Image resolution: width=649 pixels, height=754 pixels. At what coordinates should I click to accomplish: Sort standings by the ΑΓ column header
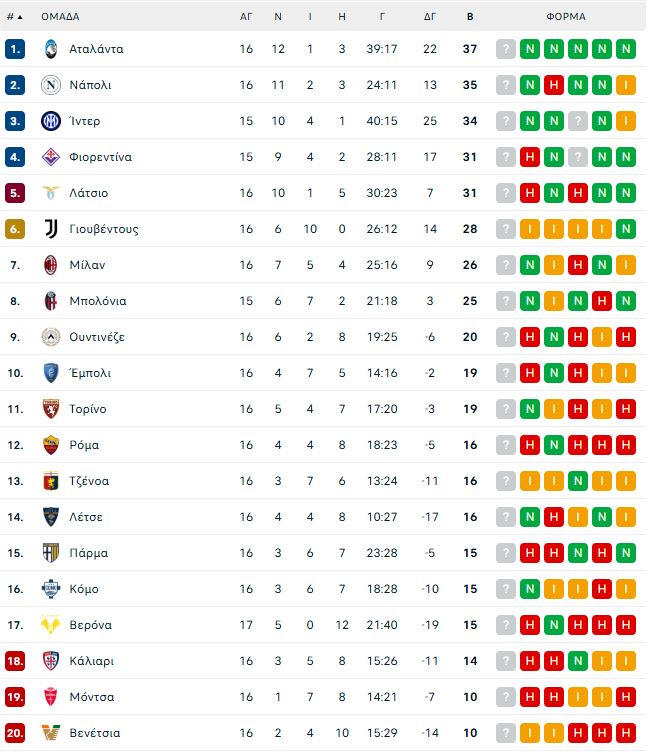coord(246,17)
